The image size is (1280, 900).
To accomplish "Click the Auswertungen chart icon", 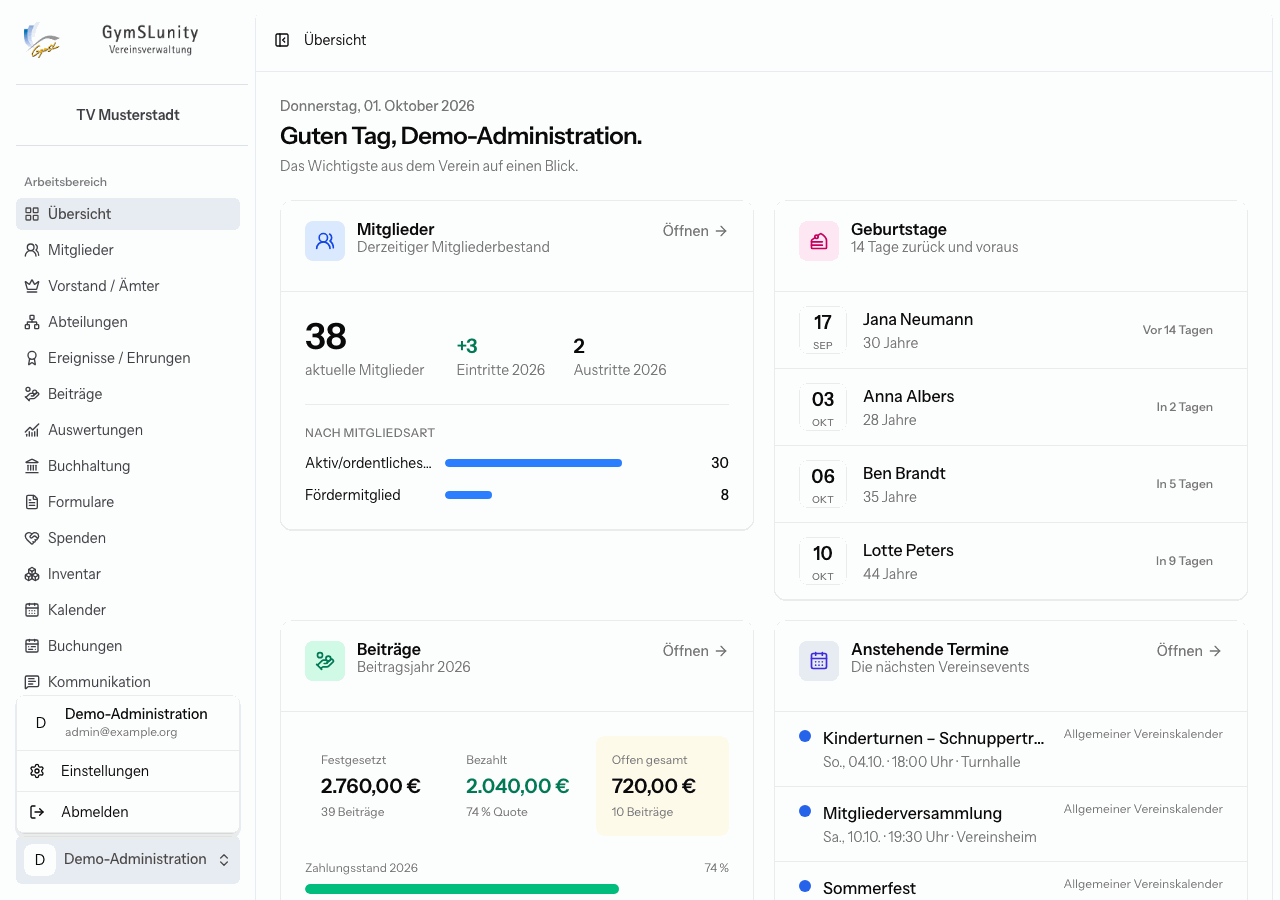I will 32,430.
